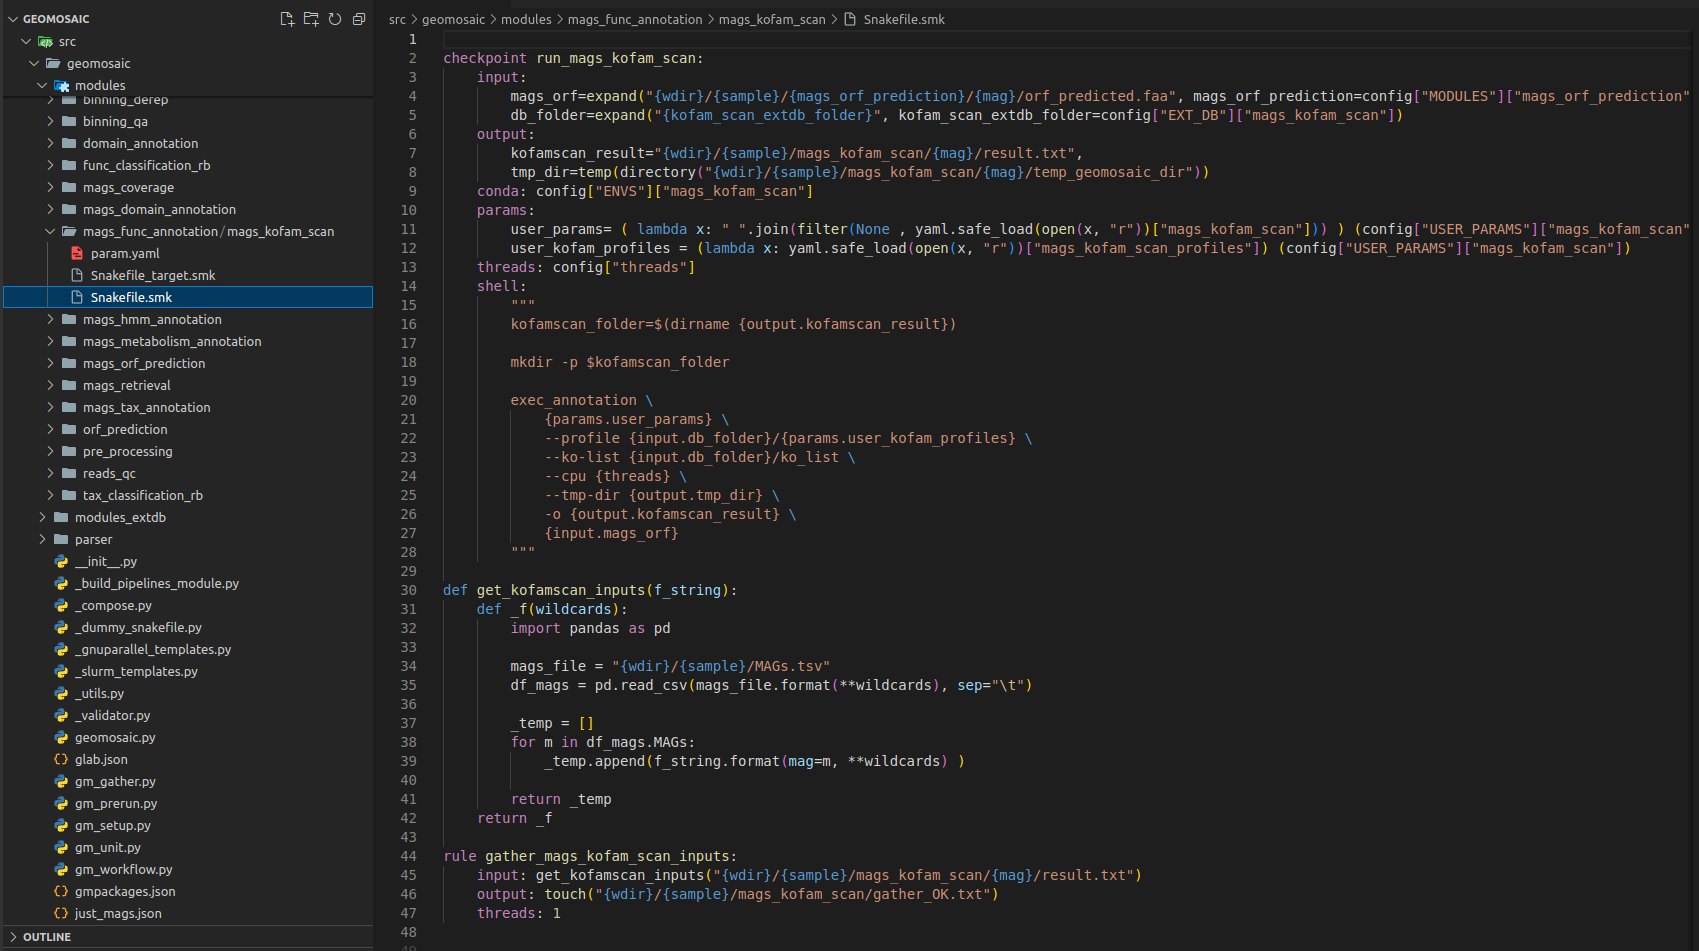1699x951 pixels.
Task: Click the mags_func_annotation breadcrumb
Action: (635, 19)
